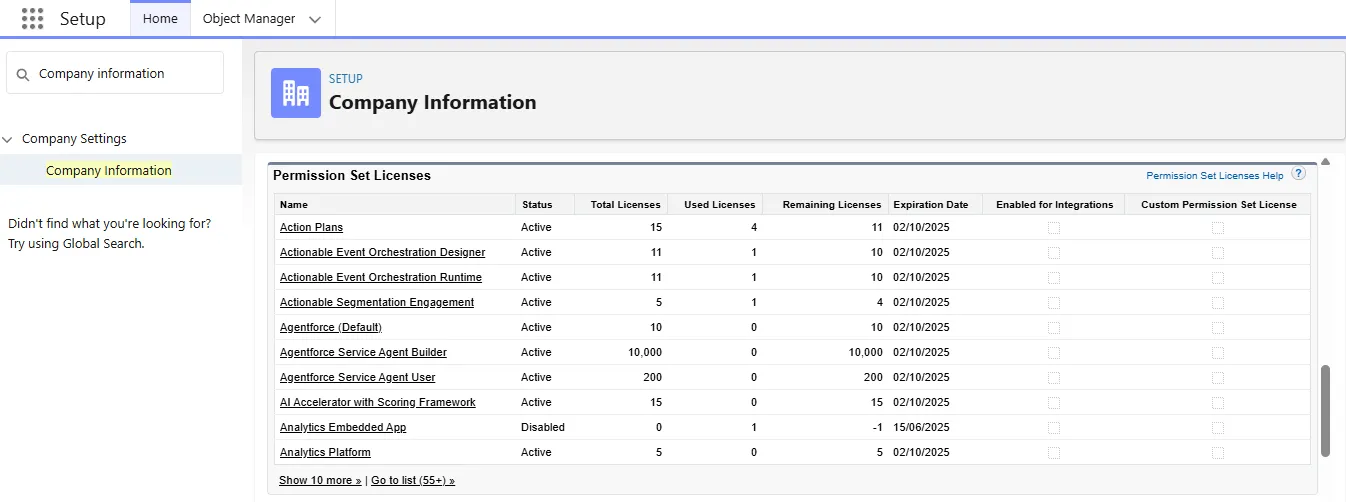
Task: Check Enabled for Integrations for Analytics Platform
Action: (x=1053, y=453)
